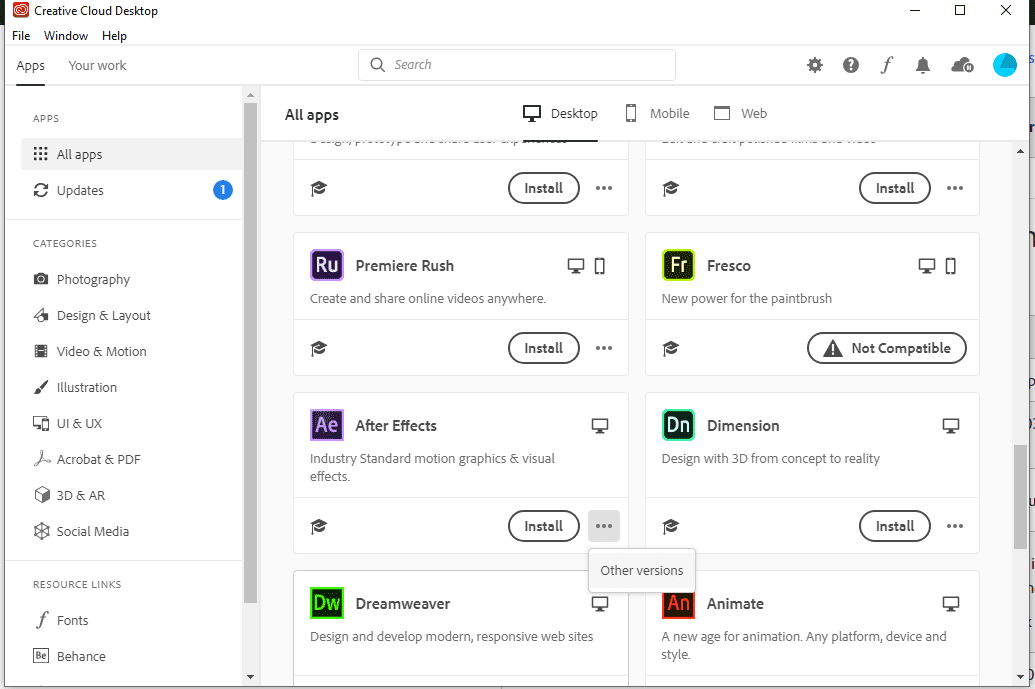
Task: Open more options for Premiere Rush
Action: pyautogui.click(x=604, y=348)
